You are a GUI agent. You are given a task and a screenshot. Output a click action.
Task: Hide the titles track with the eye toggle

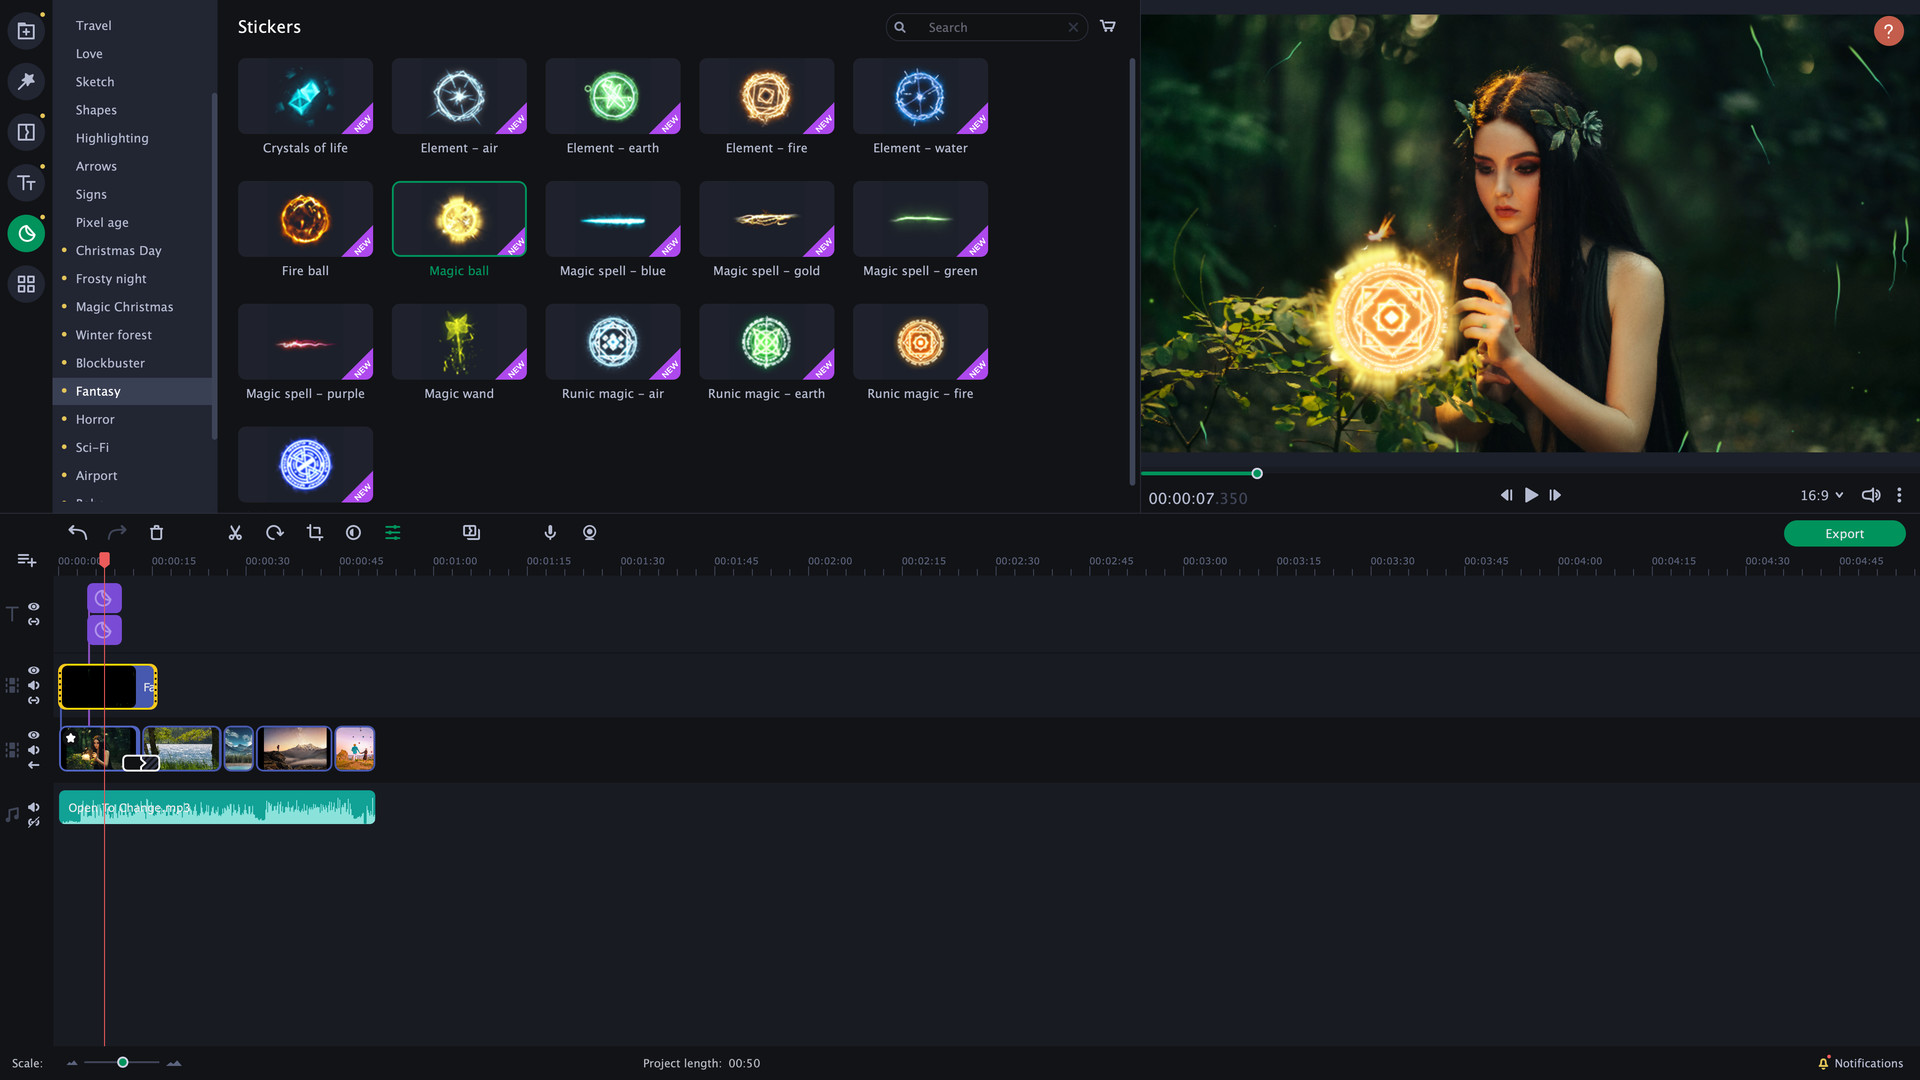(x=33, y=607)
